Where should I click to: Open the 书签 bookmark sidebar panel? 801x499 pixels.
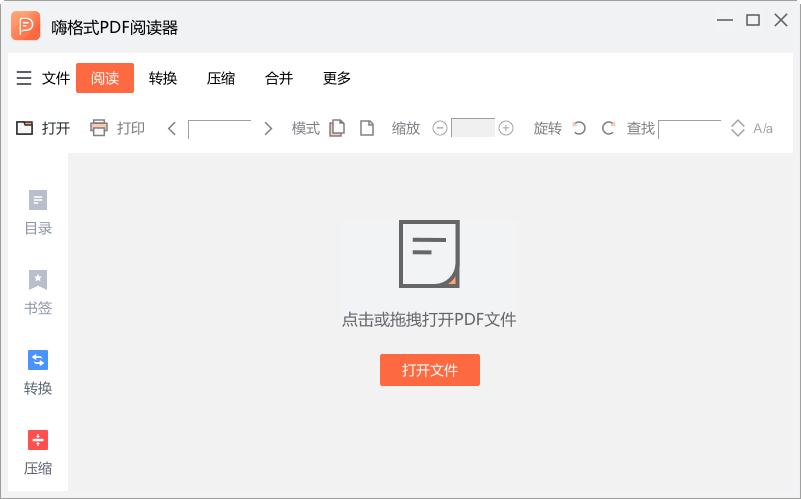[x=38, y=292]
